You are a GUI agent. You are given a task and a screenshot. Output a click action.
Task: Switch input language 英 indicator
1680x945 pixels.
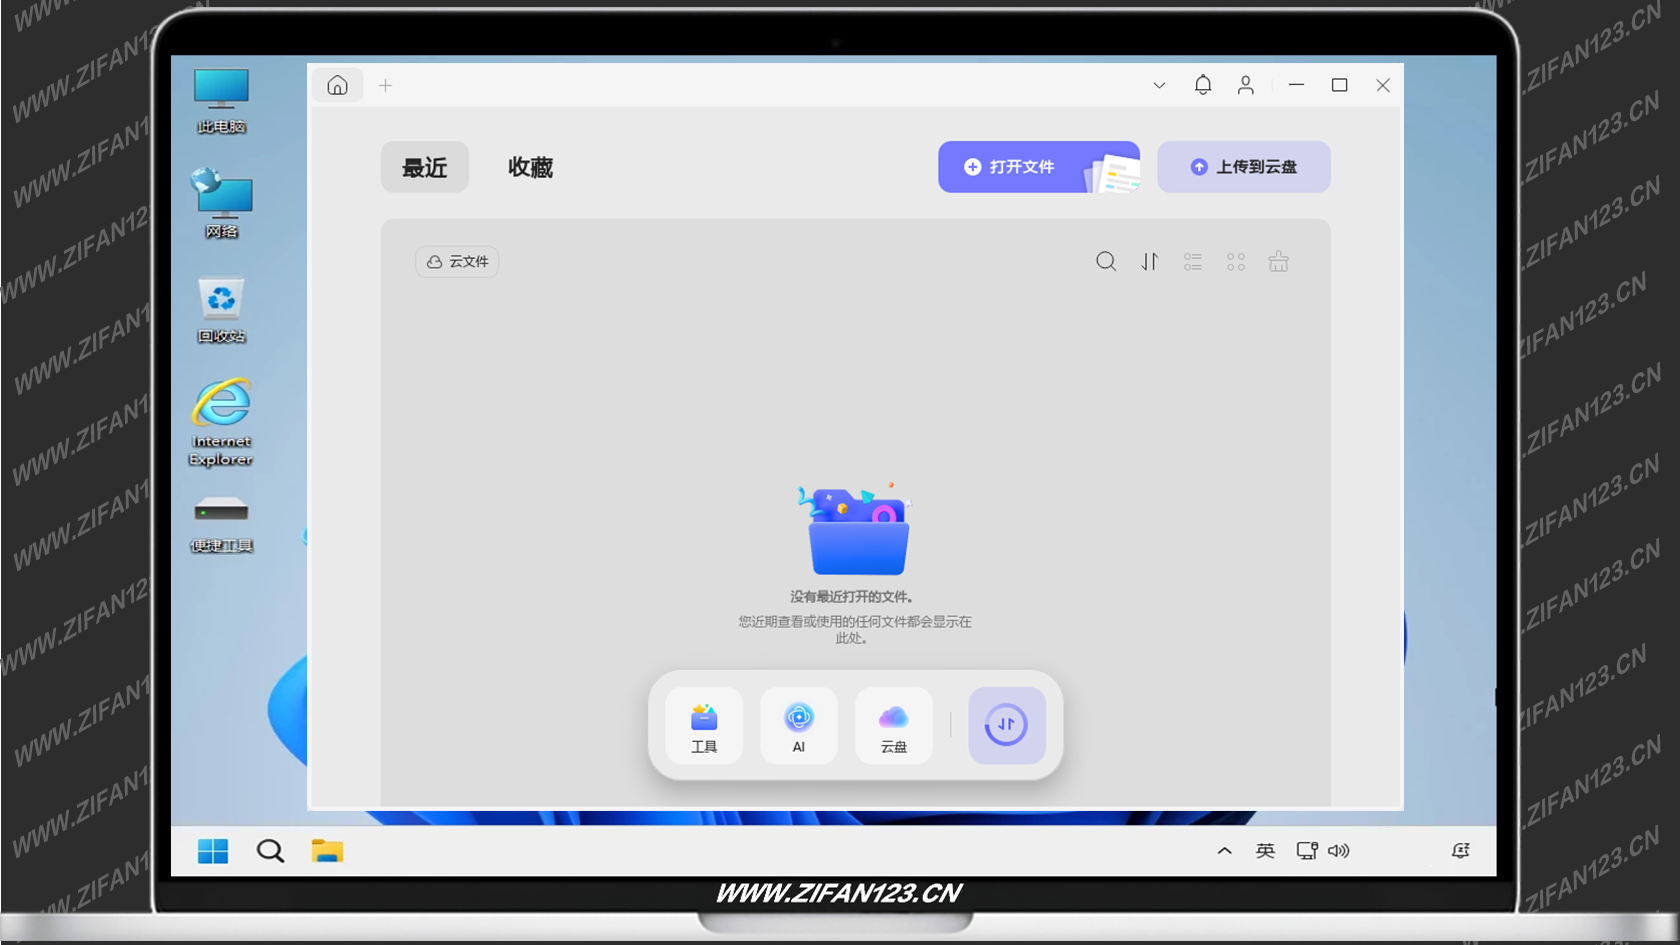tap(1265, 851)
